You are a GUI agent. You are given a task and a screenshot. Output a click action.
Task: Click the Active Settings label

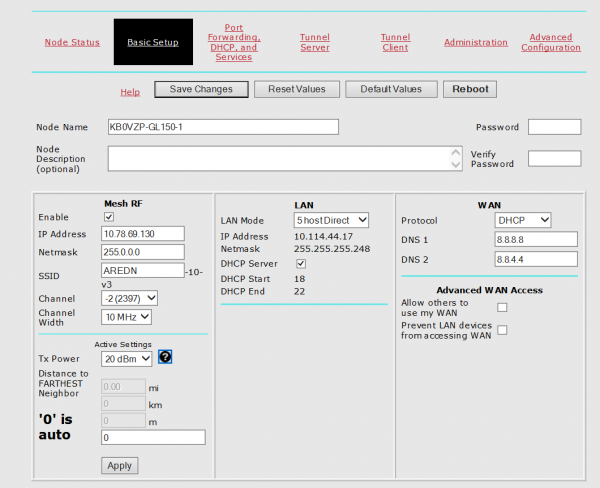pos(123,344)
